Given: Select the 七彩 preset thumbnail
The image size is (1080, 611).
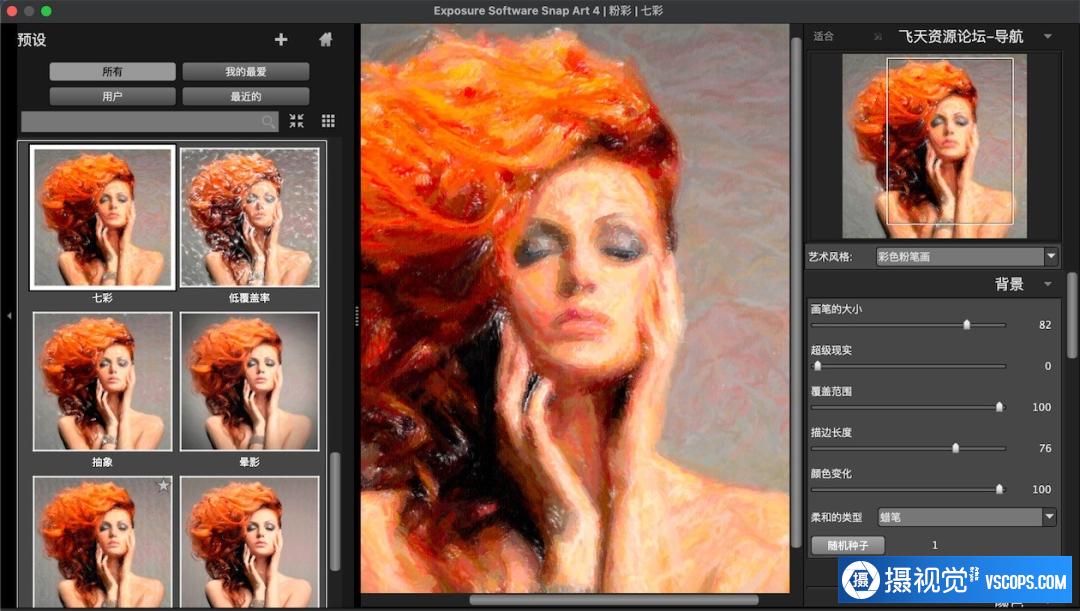Looking at the screenshot, I should point(102,218).
